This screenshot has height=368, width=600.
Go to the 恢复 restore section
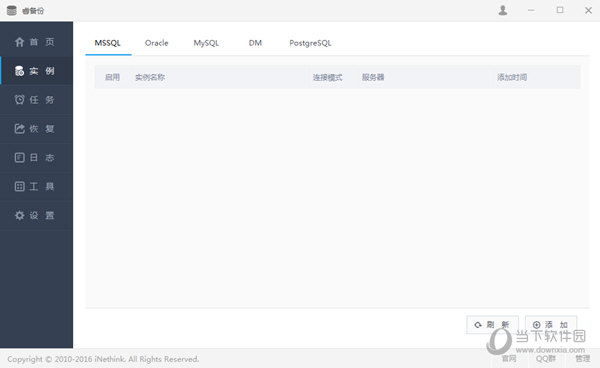(x=36, y=129)
